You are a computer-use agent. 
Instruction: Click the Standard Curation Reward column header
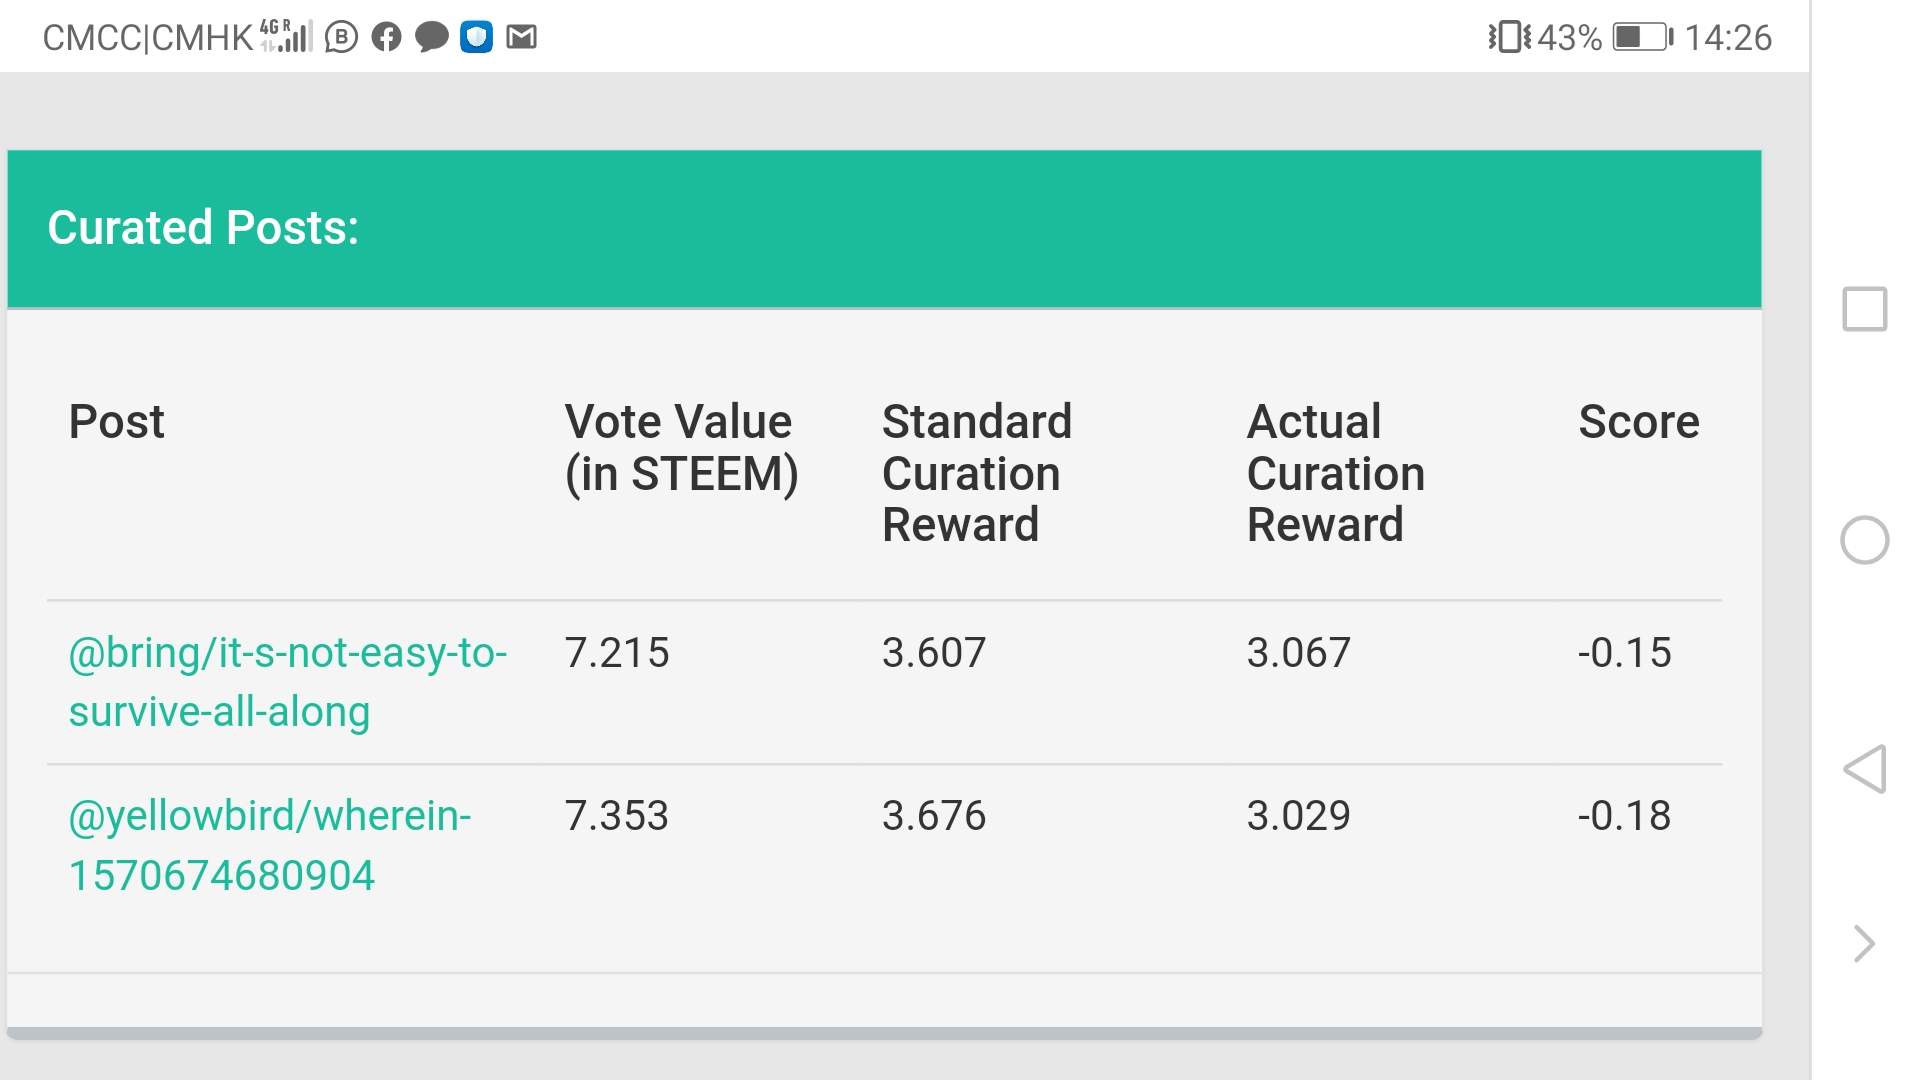click(976, 473)
